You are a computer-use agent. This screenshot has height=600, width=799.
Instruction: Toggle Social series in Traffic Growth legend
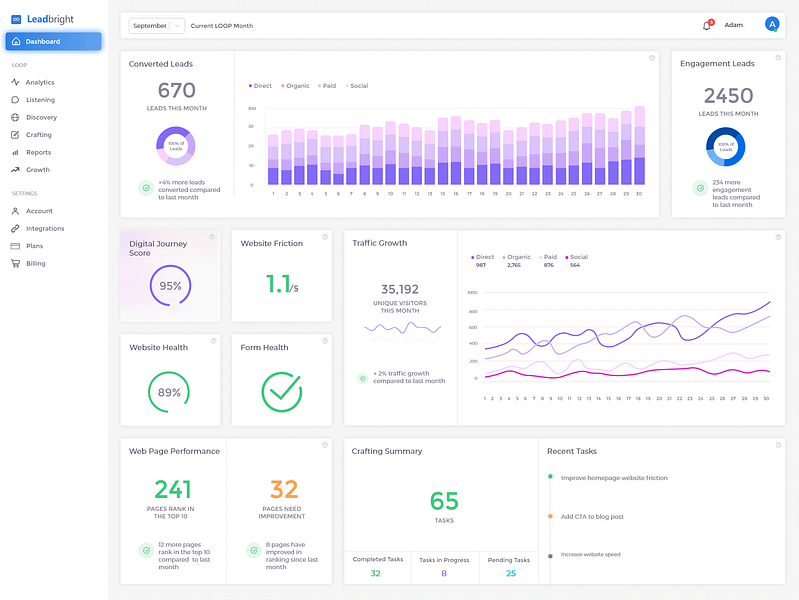tap(576, 257)
